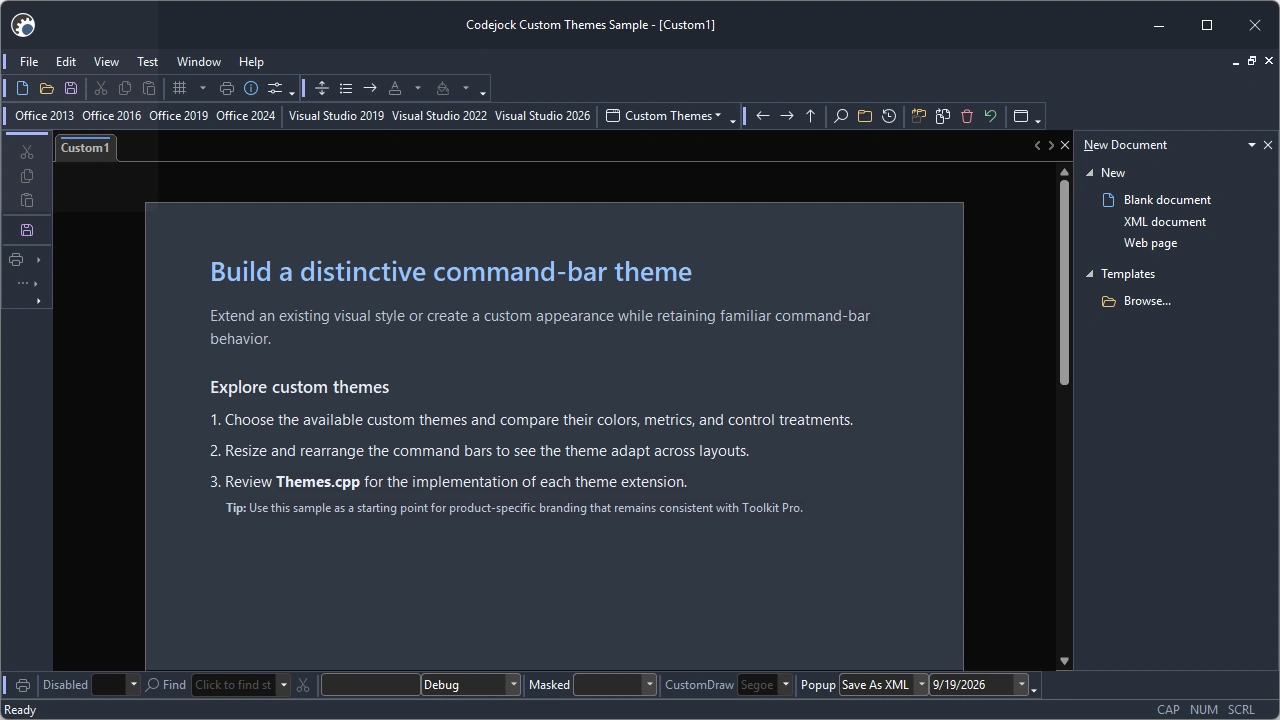1280x720 pixels.
Task: Click the New document icon in the toolbar
Action: [x=22, y=88]
